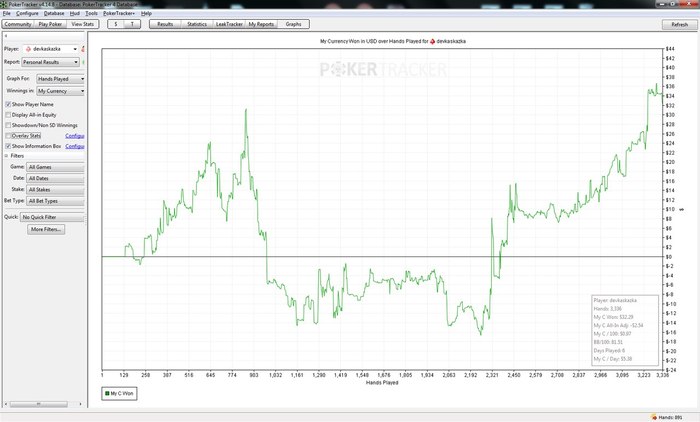Select the T (tournament) game type button
Image resolution: width=700 pixels, height=422 pixels.
tap(132, 24)
